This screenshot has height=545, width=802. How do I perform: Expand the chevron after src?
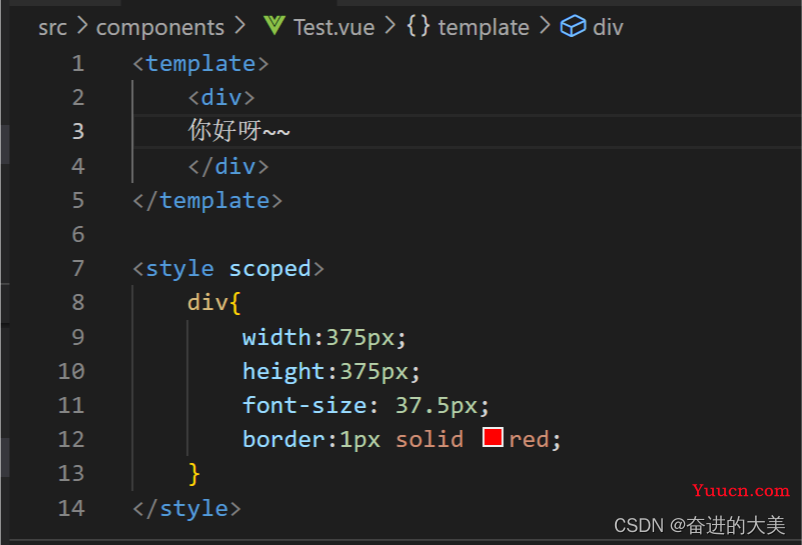point(82,26)
